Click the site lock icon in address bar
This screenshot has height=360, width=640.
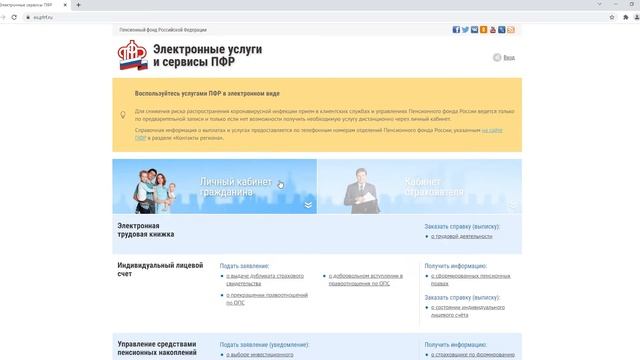[x=28, y=17]
